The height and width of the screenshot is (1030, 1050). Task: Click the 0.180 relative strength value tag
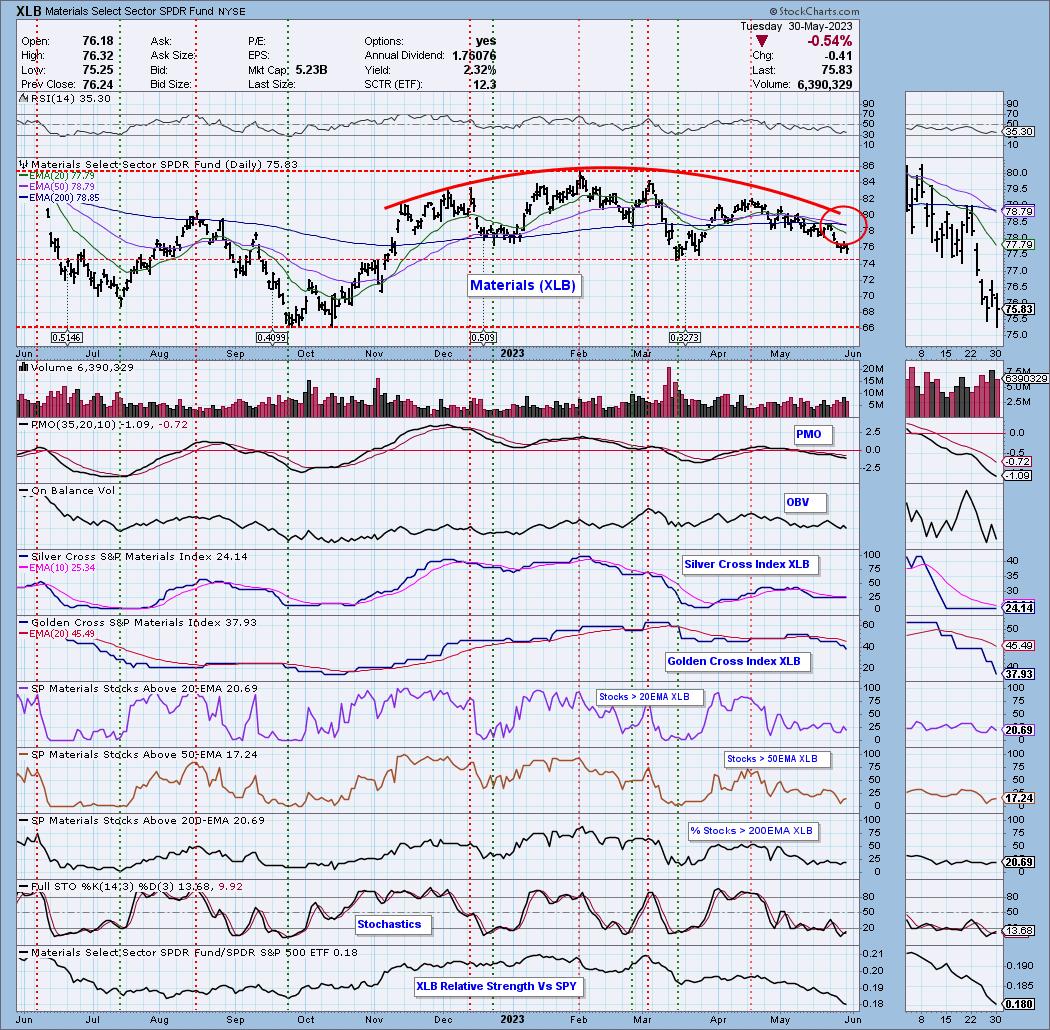[x=1019, y=1005]
